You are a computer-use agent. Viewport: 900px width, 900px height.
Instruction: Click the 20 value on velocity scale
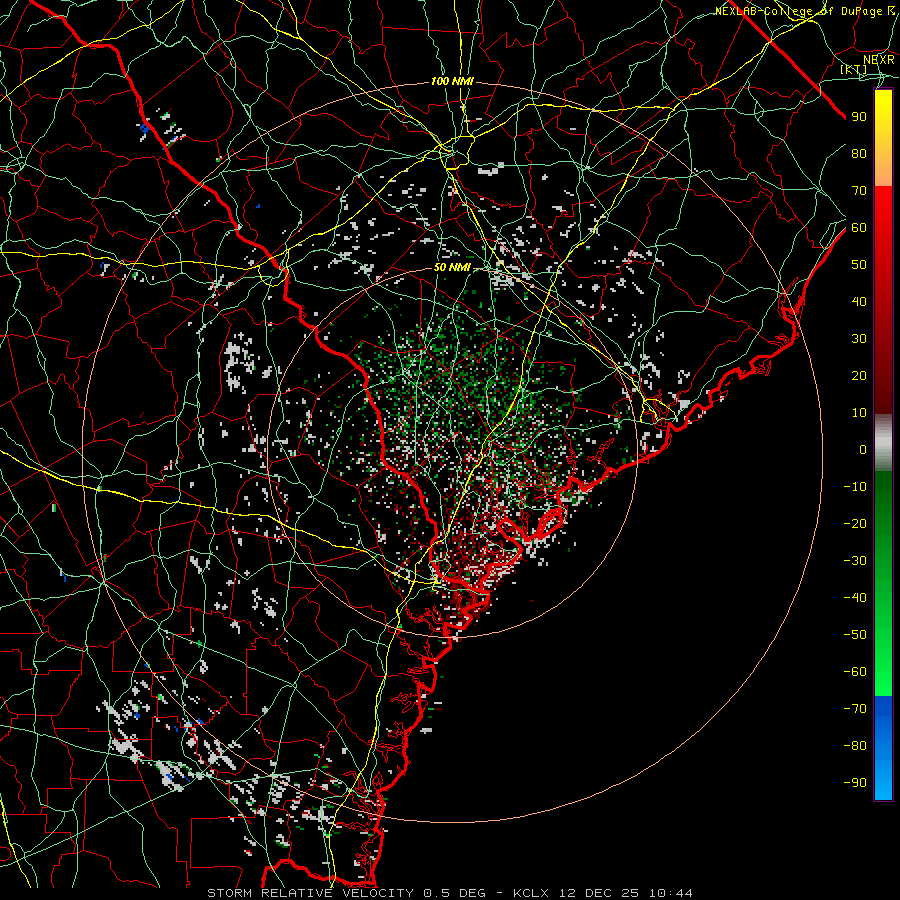pos(859,376)
